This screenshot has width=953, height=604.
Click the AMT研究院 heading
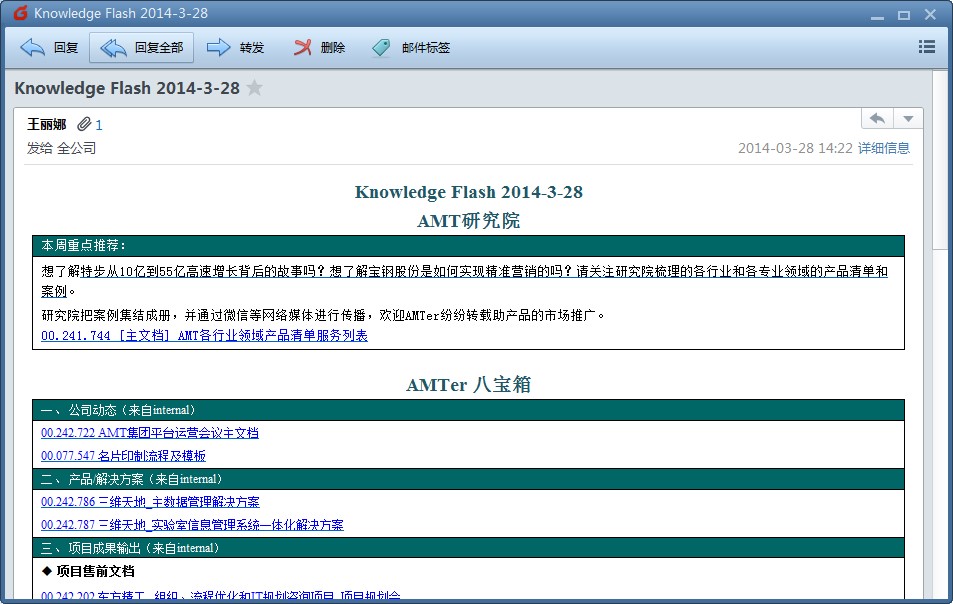coord(469,220)
